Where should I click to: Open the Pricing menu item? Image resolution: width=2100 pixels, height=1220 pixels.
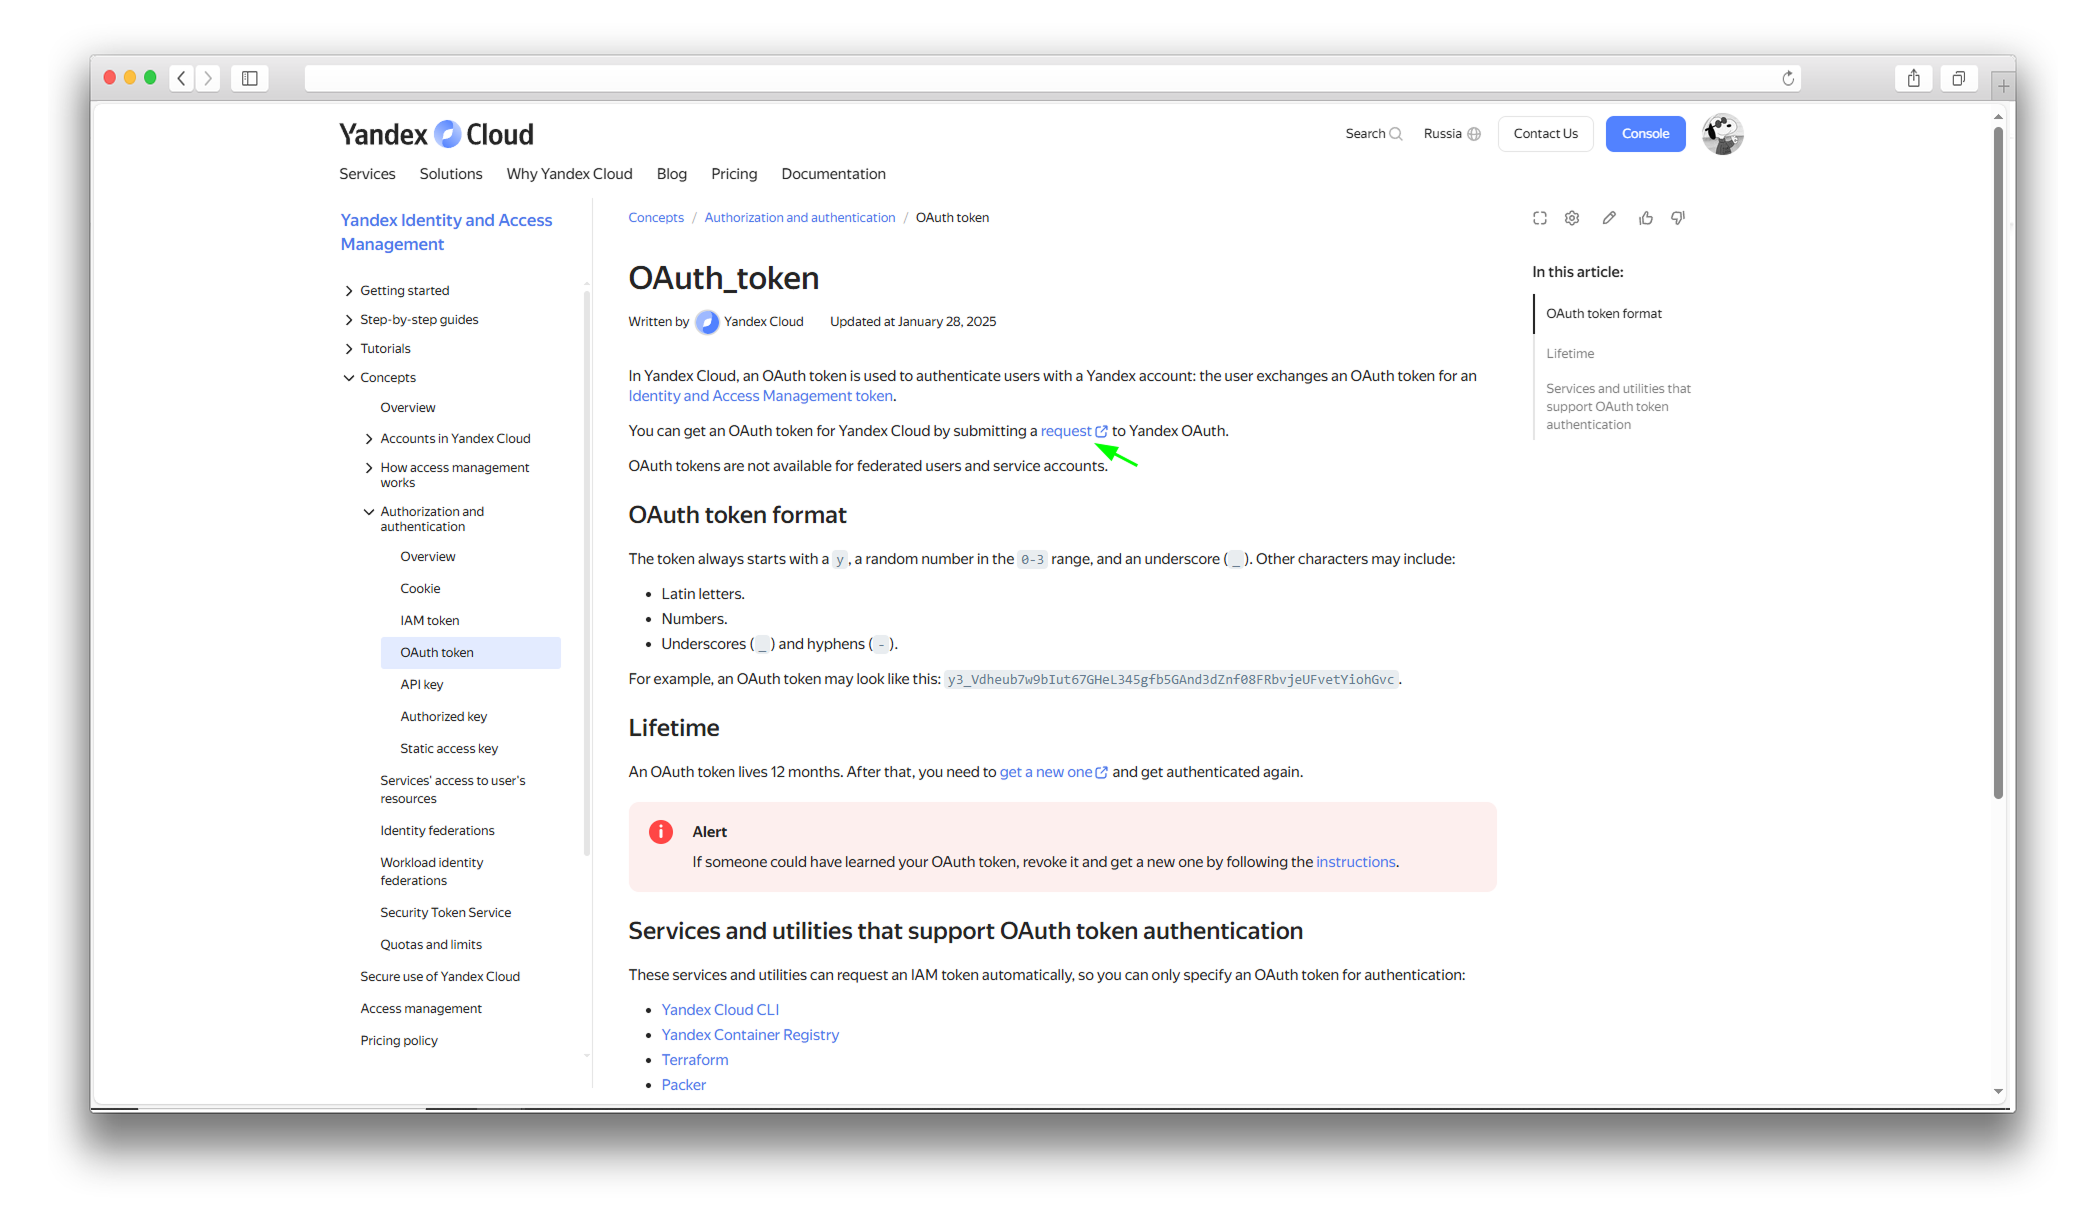[x=734, y=174]
